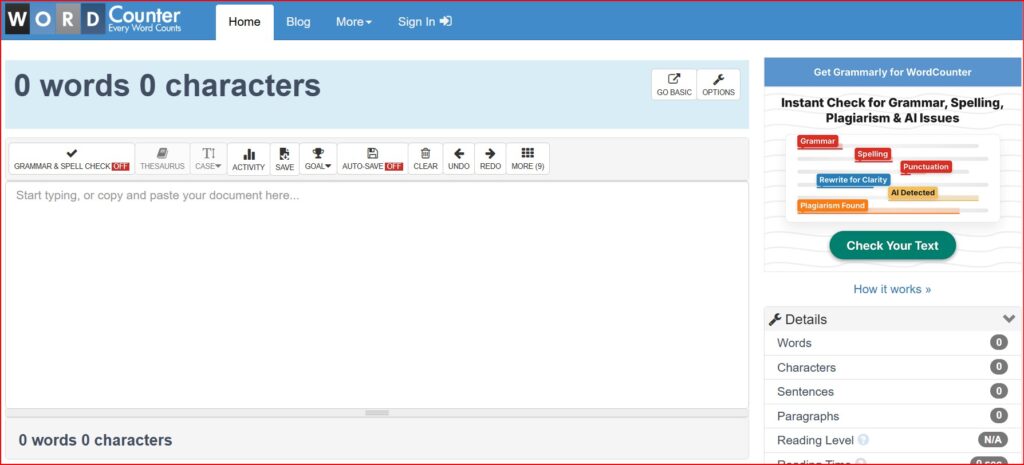Clear the text with trash icon

click(426, 159)
